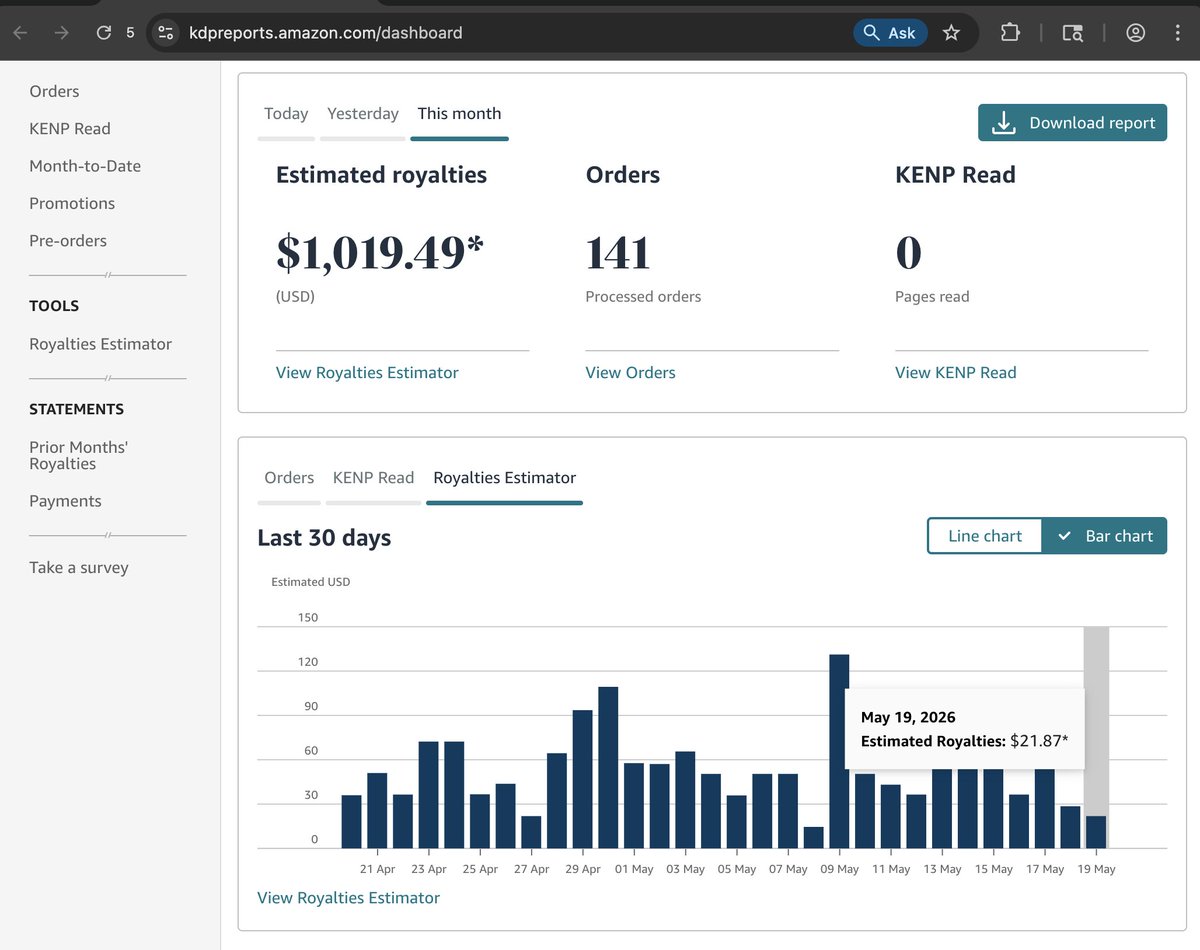Open the media/search tabs icon in toolbar
This screenshot has width=1200, height=950.
(x=1072, y=33)
